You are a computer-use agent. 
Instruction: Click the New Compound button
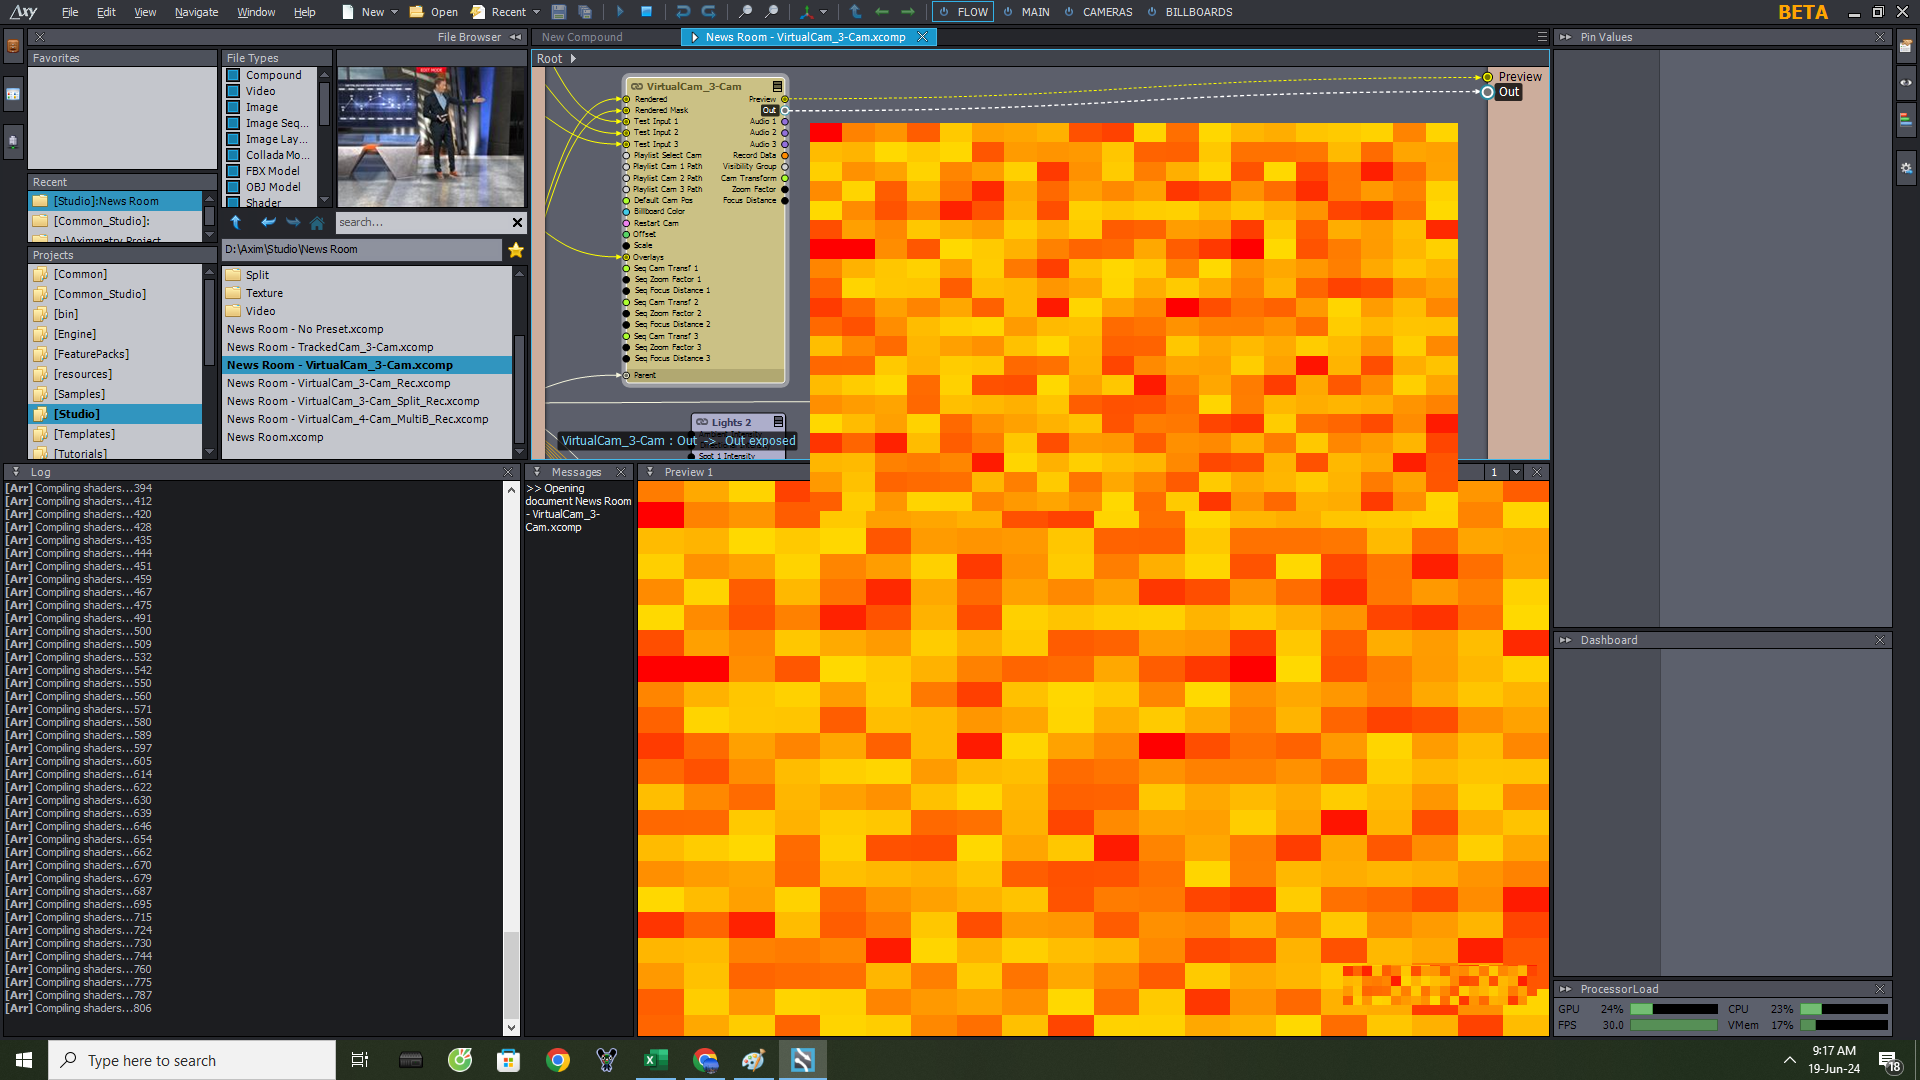[591, 36]
